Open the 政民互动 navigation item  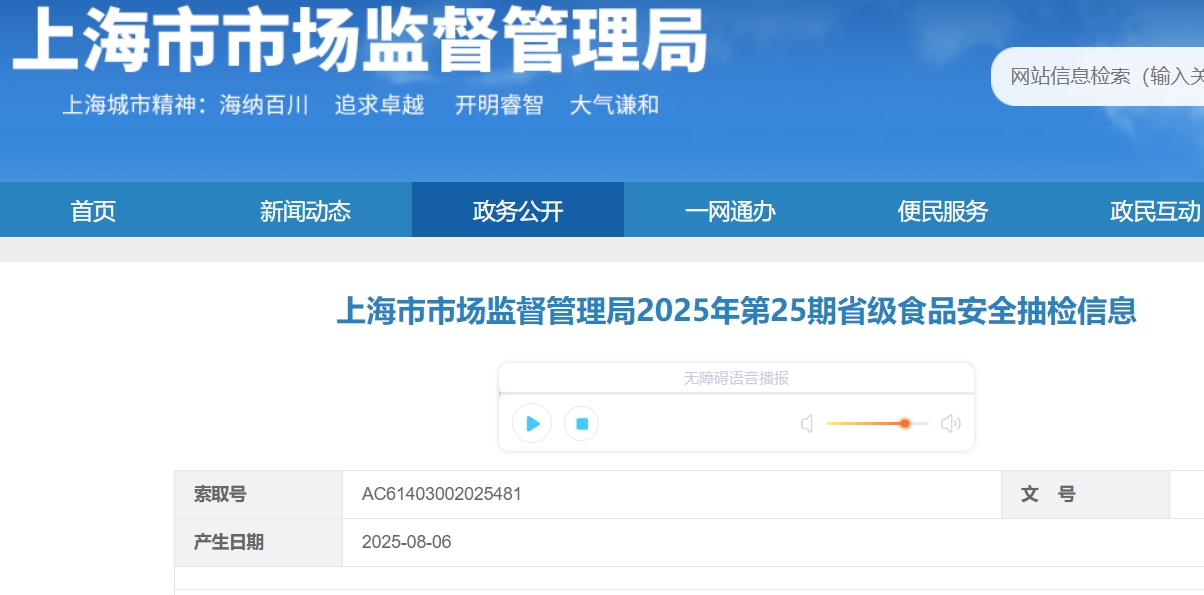pos(1154,211)
